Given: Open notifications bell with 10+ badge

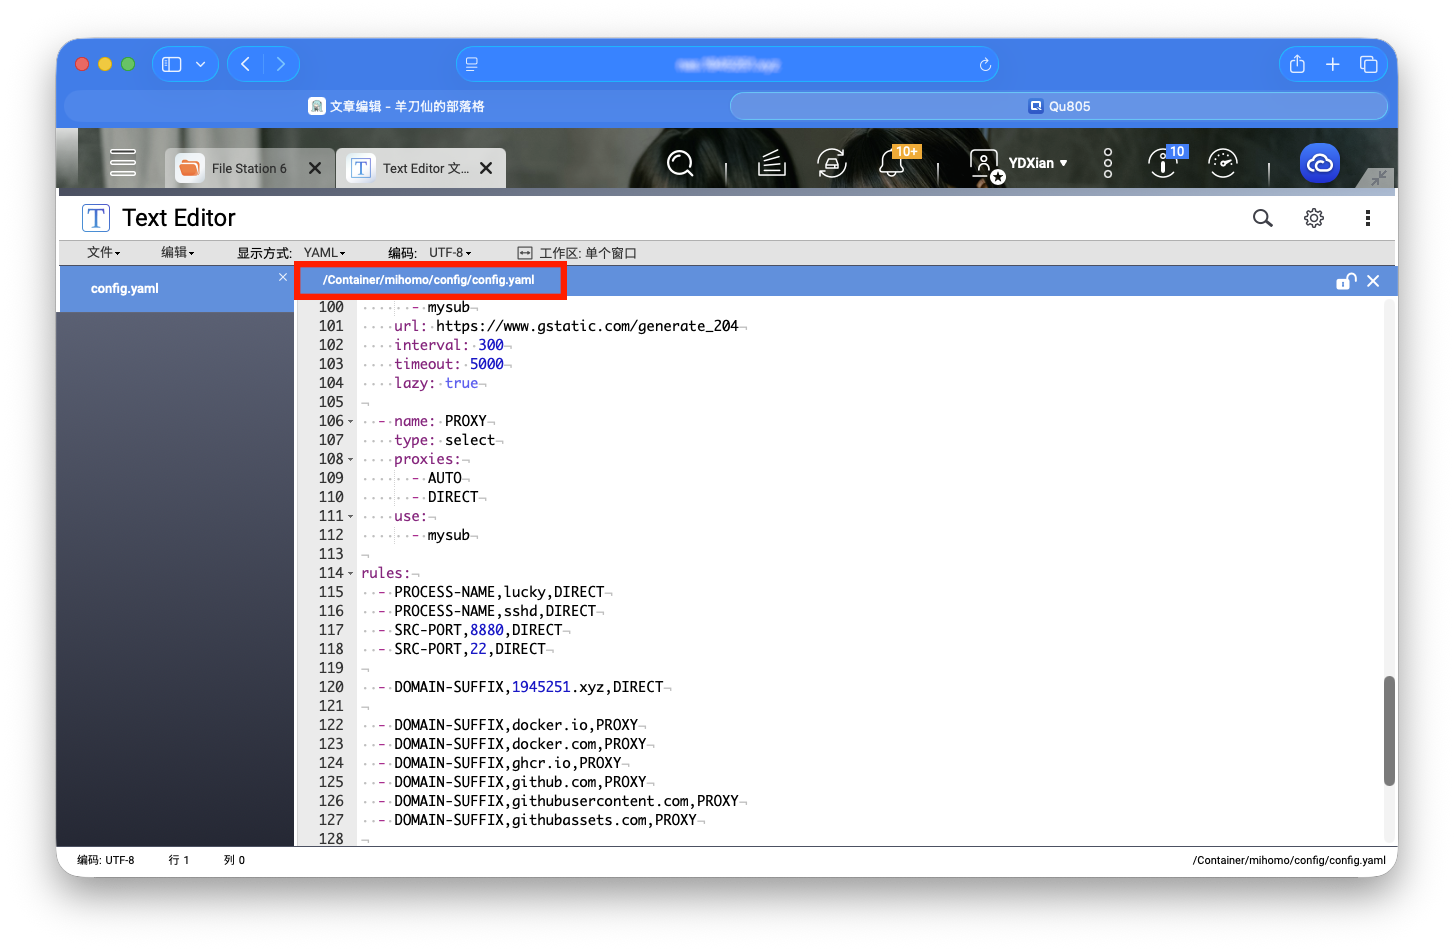Looking at the screenshot, I should (x=891, y=163).
